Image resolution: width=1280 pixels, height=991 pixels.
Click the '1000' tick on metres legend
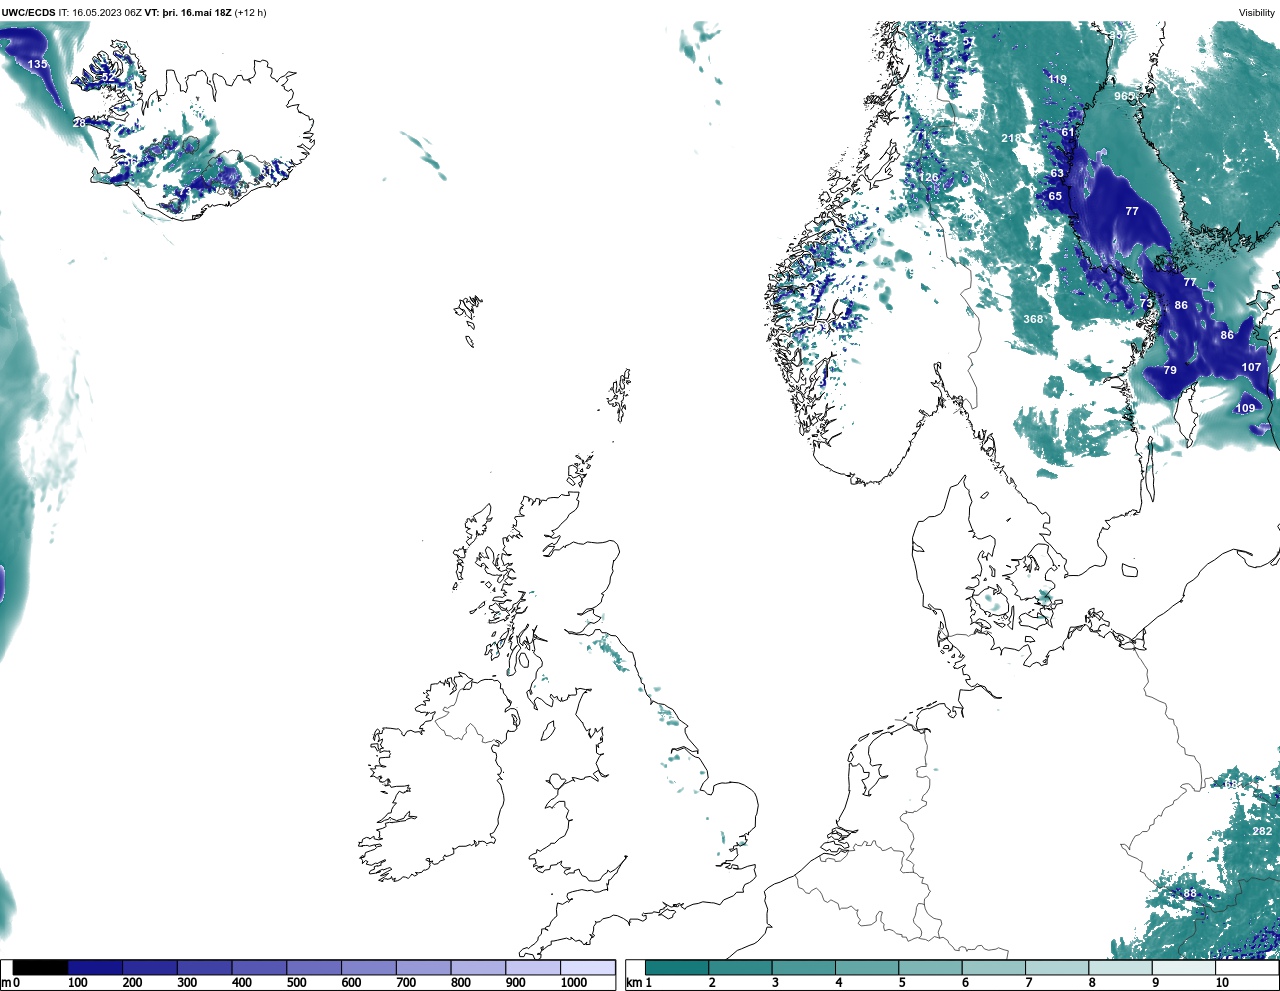(574, 983)
